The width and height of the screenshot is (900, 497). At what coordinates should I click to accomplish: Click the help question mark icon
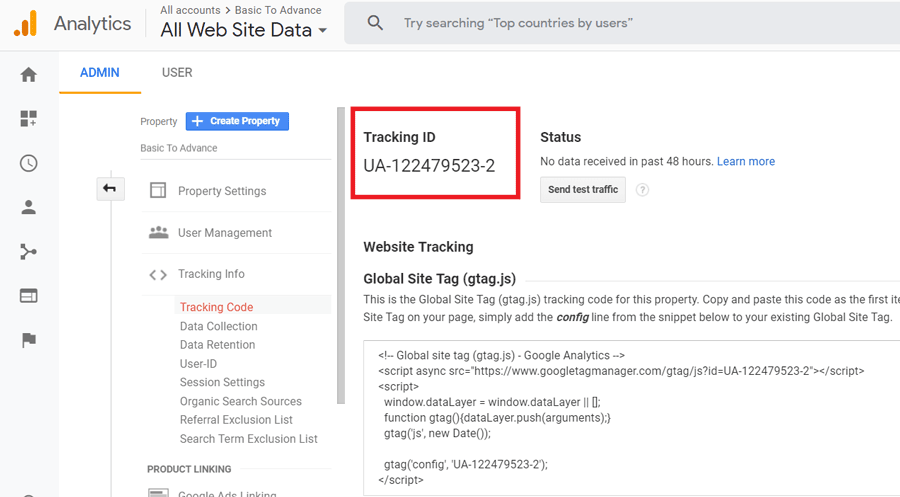point(642,190)
